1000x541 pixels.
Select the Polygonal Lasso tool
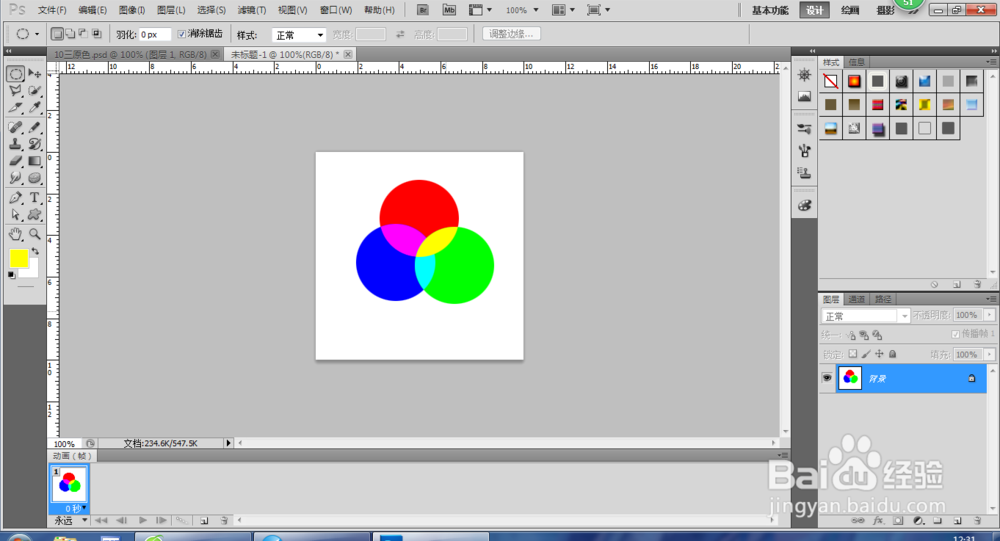(x=16, y=91)
